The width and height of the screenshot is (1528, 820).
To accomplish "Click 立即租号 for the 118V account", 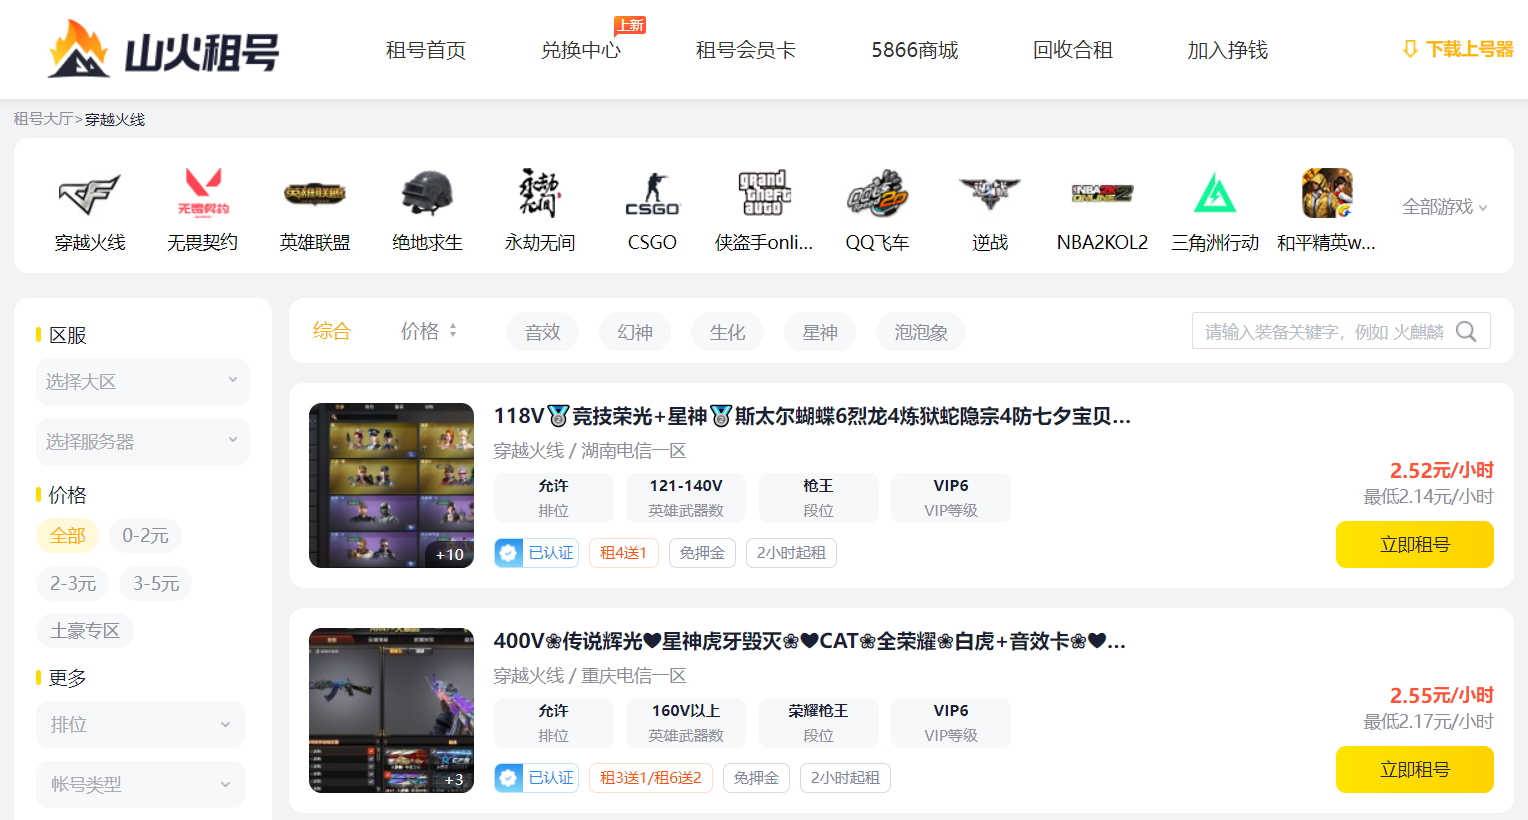I will (x=1414, y=545).
